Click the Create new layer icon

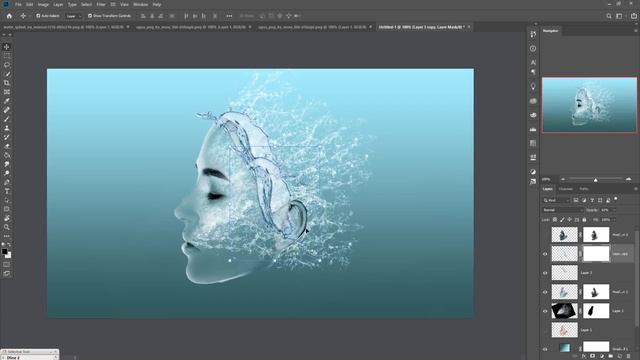tap(620, 356)
